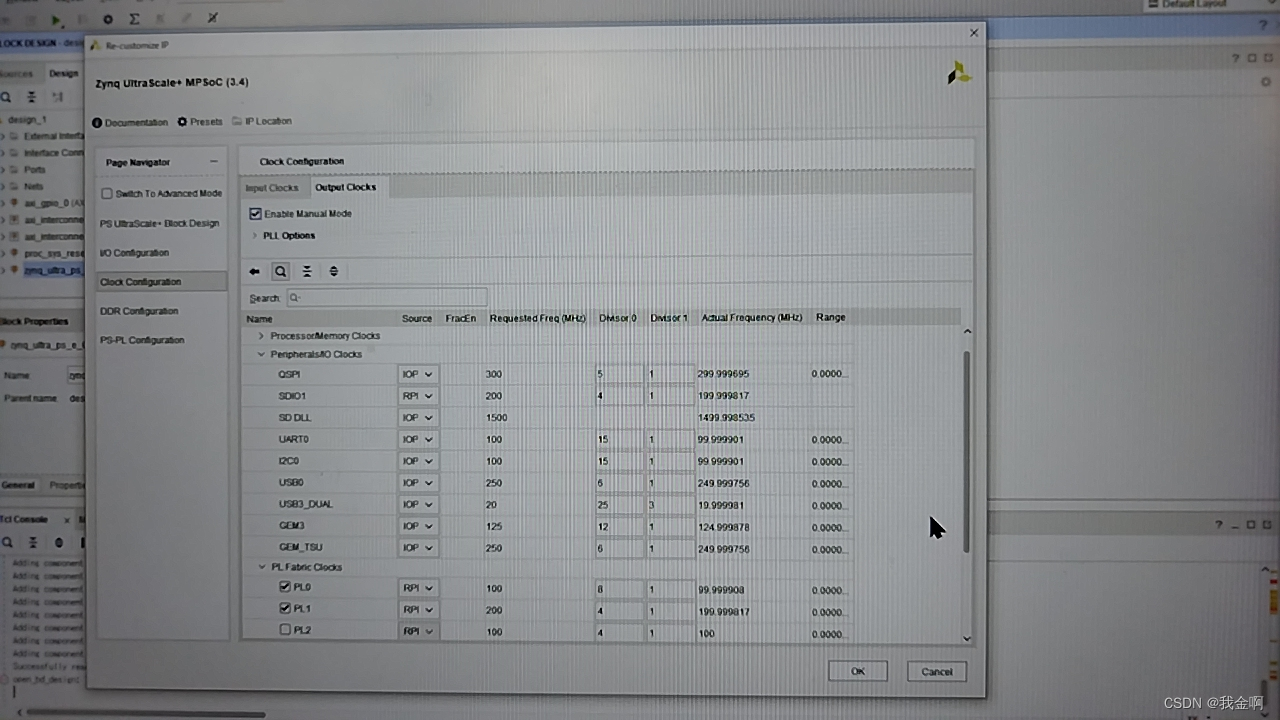This screenshot has width=1280, height=720.
Task: Uncheck the PL1 clock checkbox
Action: click(x=285, y=608)
